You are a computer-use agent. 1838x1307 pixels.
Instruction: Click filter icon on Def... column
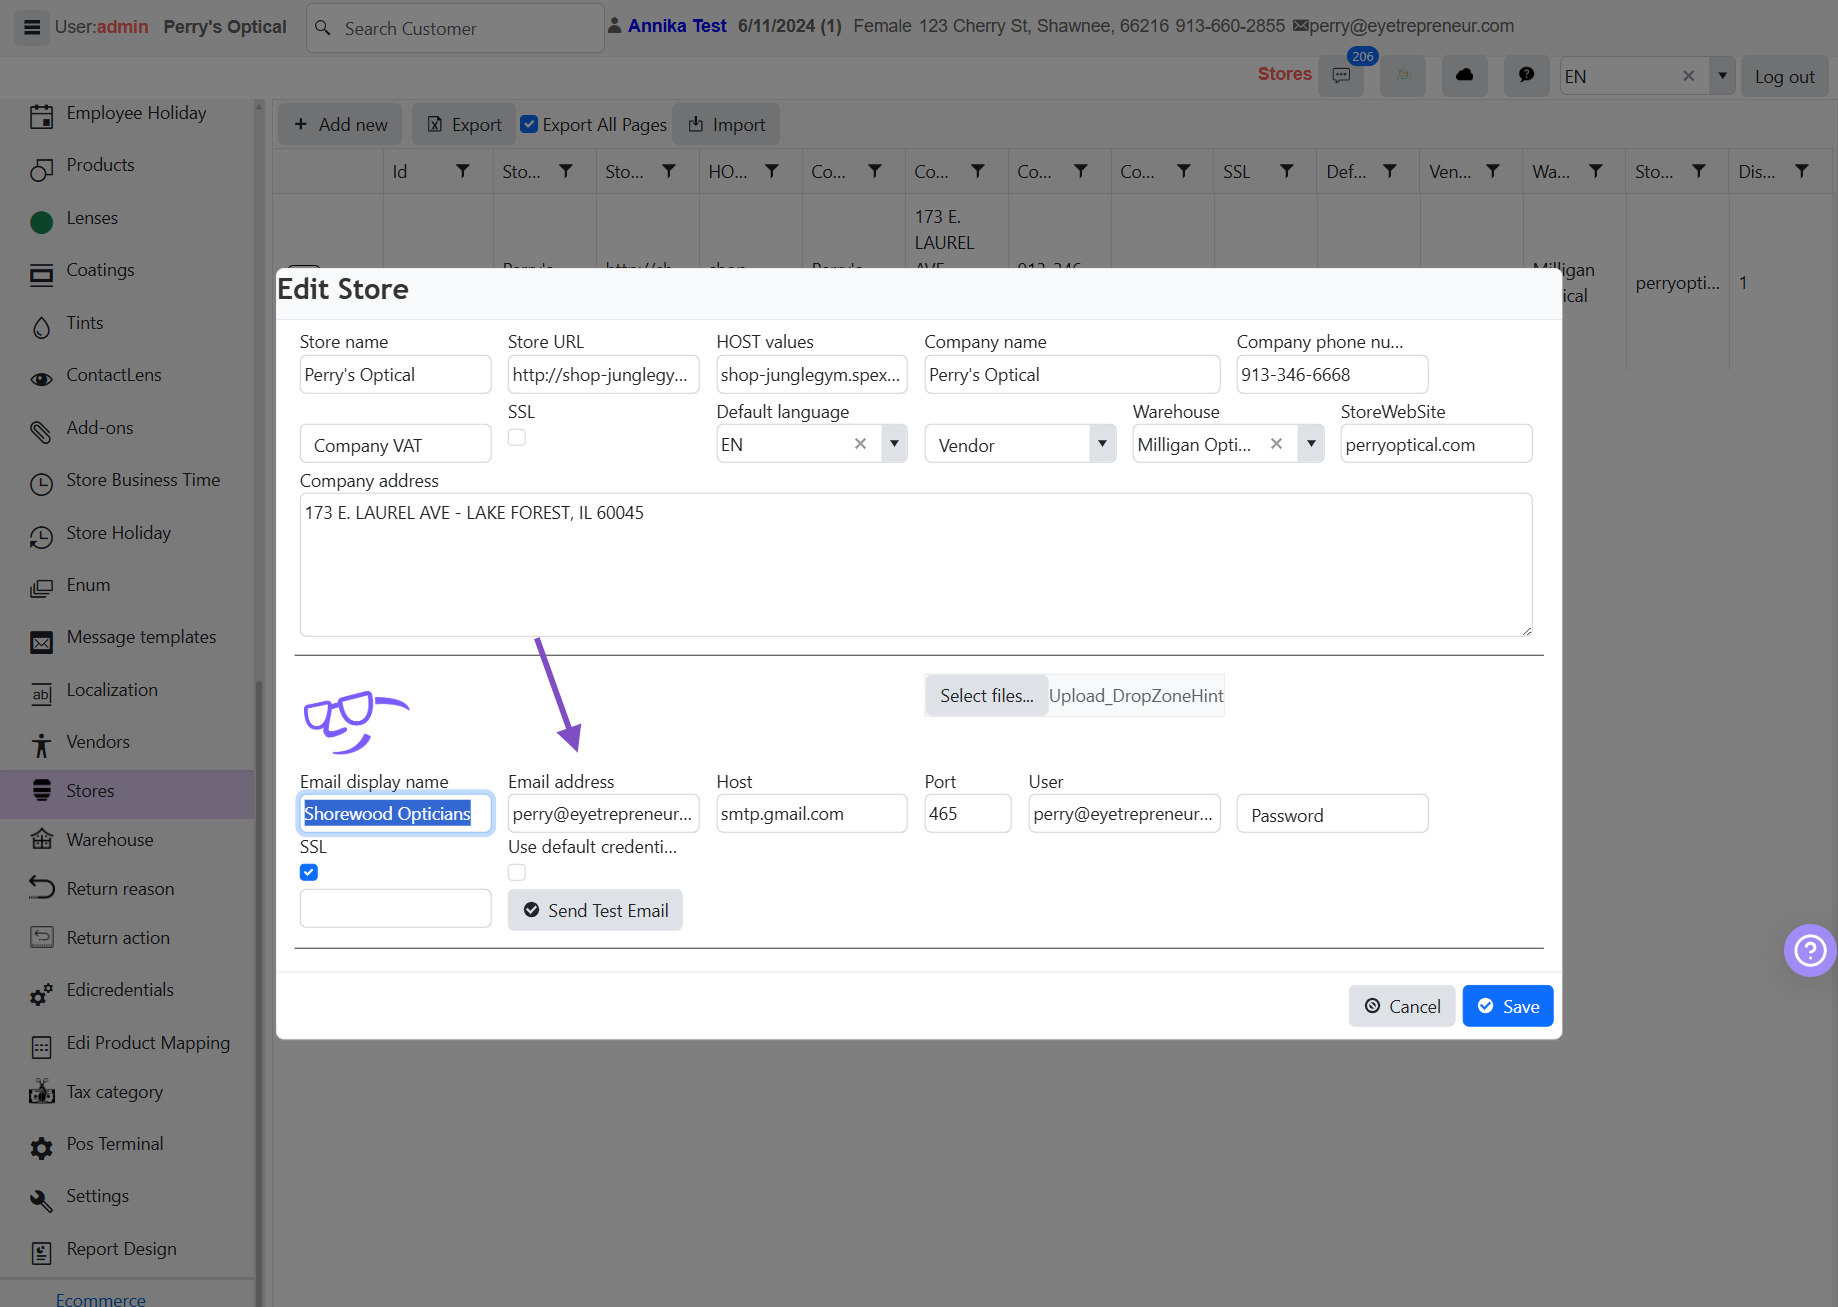pyautogui.click(x=1390, y=172)
